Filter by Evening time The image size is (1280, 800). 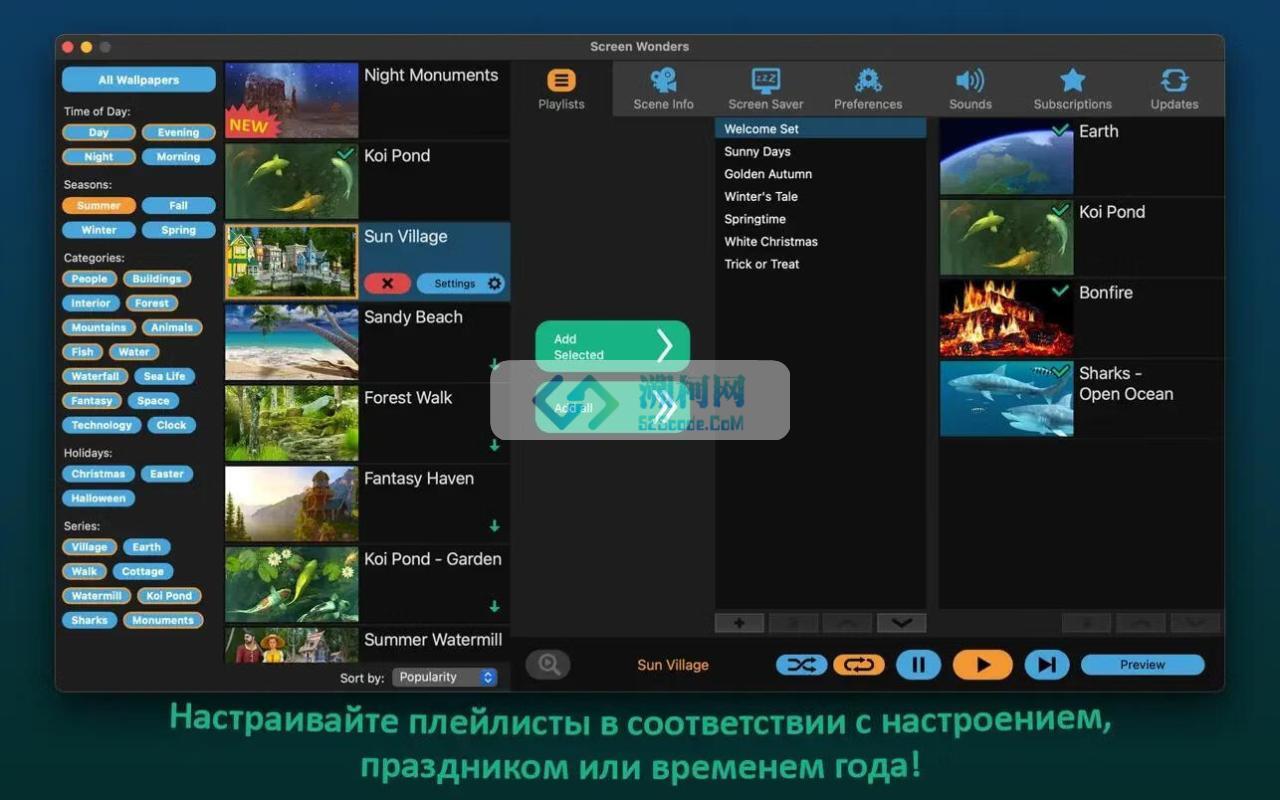pos(178,132)
